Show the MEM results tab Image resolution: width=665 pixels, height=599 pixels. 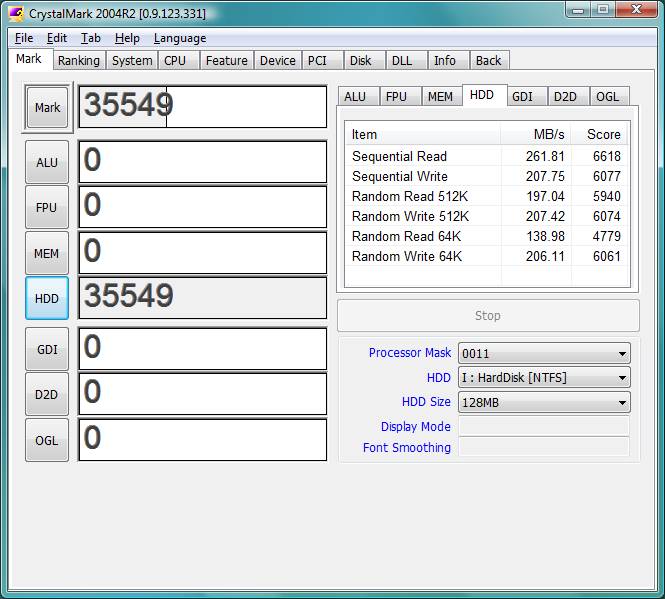(440, 97)
